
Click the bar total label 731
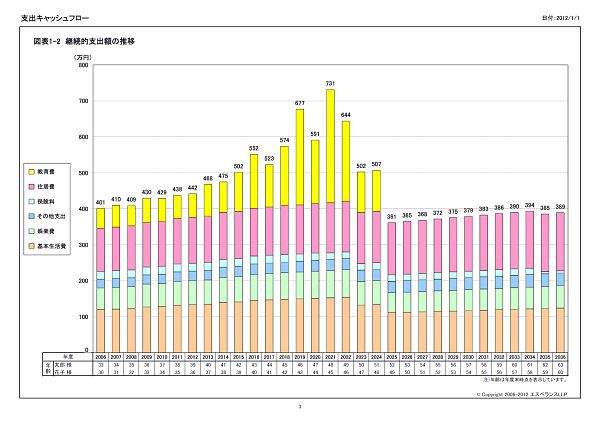coord(330,83)
